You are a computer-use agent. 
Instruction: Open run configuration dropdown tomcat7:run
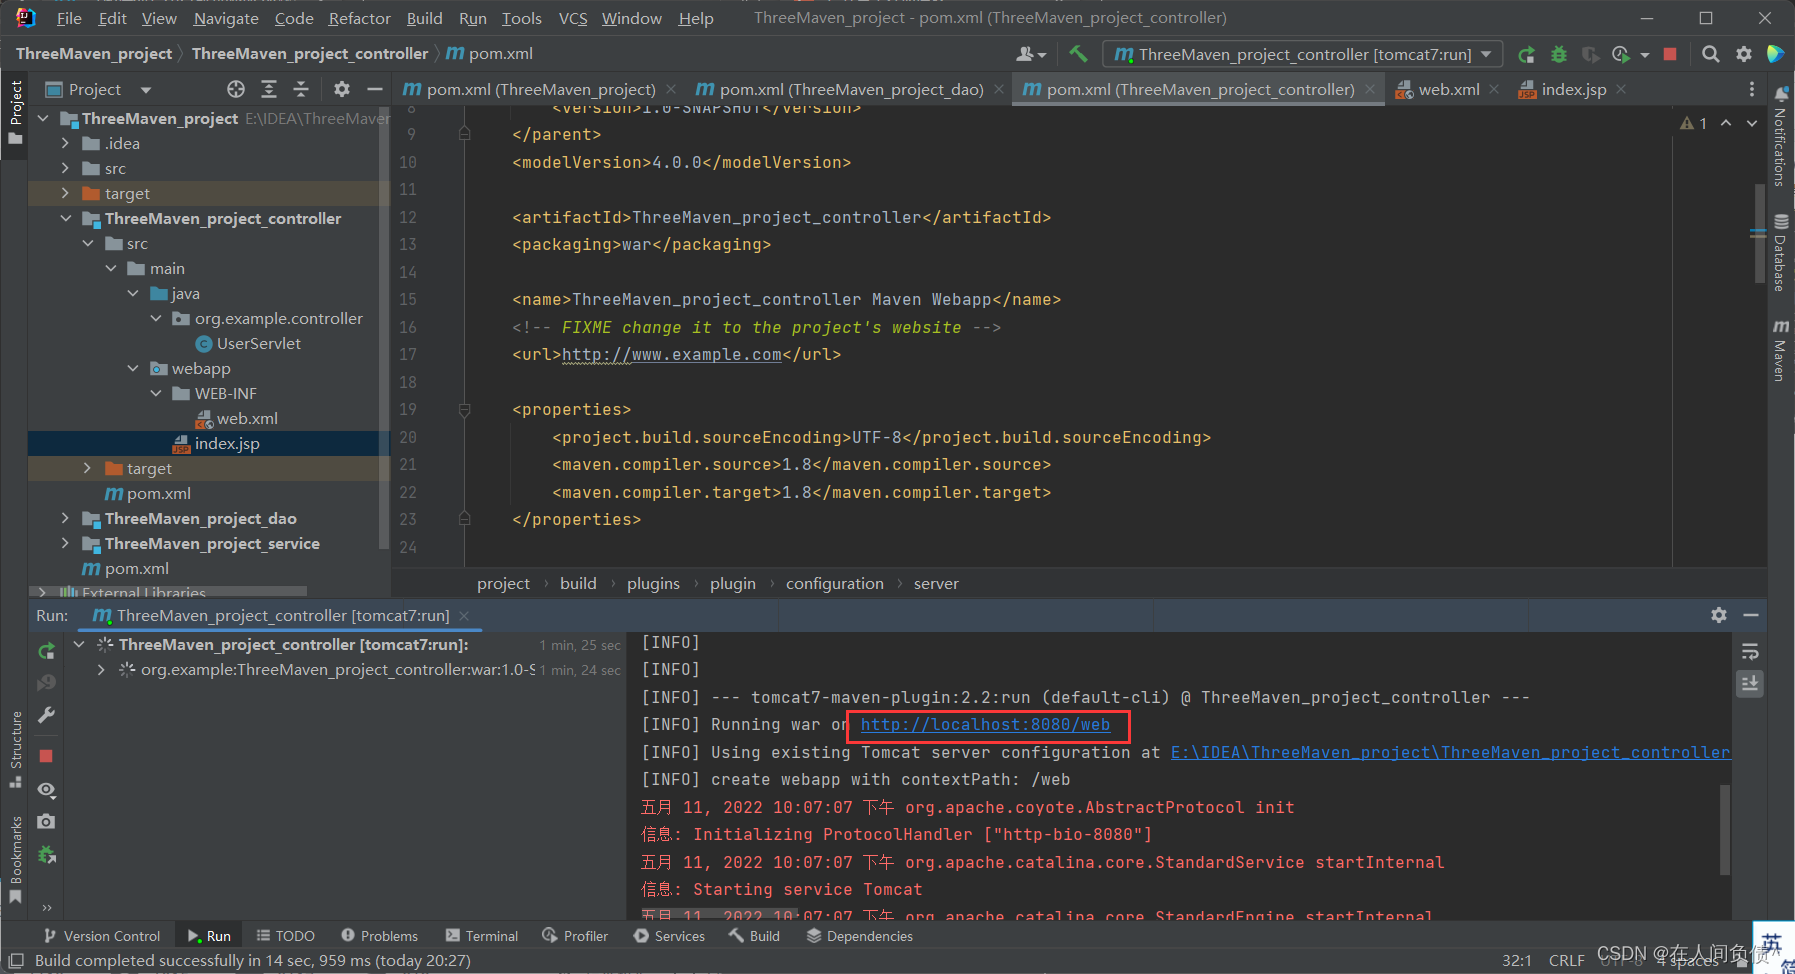[1303, 54]
